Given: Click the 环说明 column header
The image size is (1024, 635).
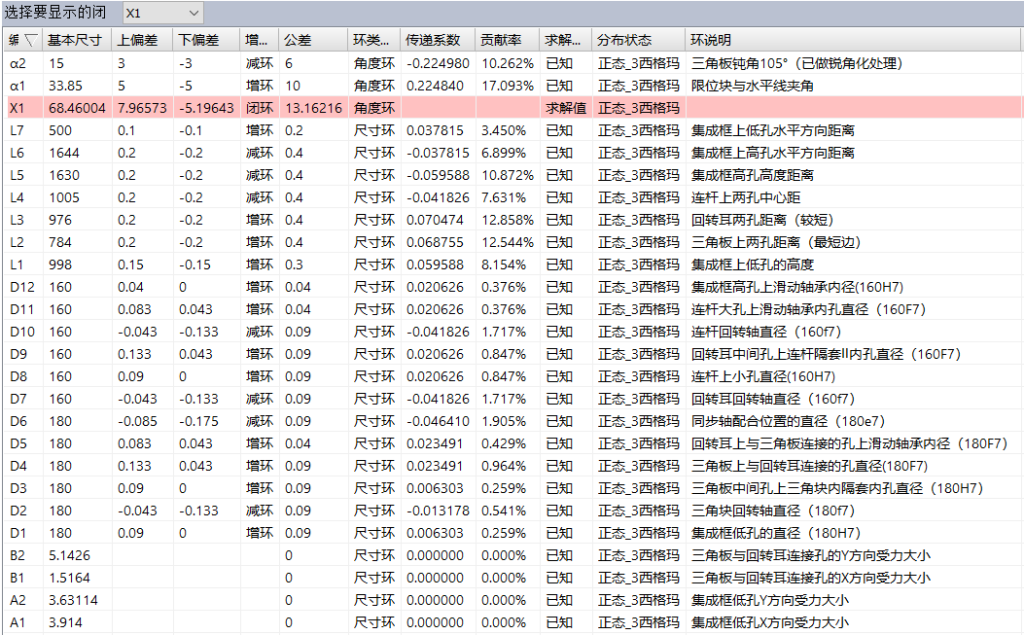Looking at the screenshot, I should click(710, 41).
